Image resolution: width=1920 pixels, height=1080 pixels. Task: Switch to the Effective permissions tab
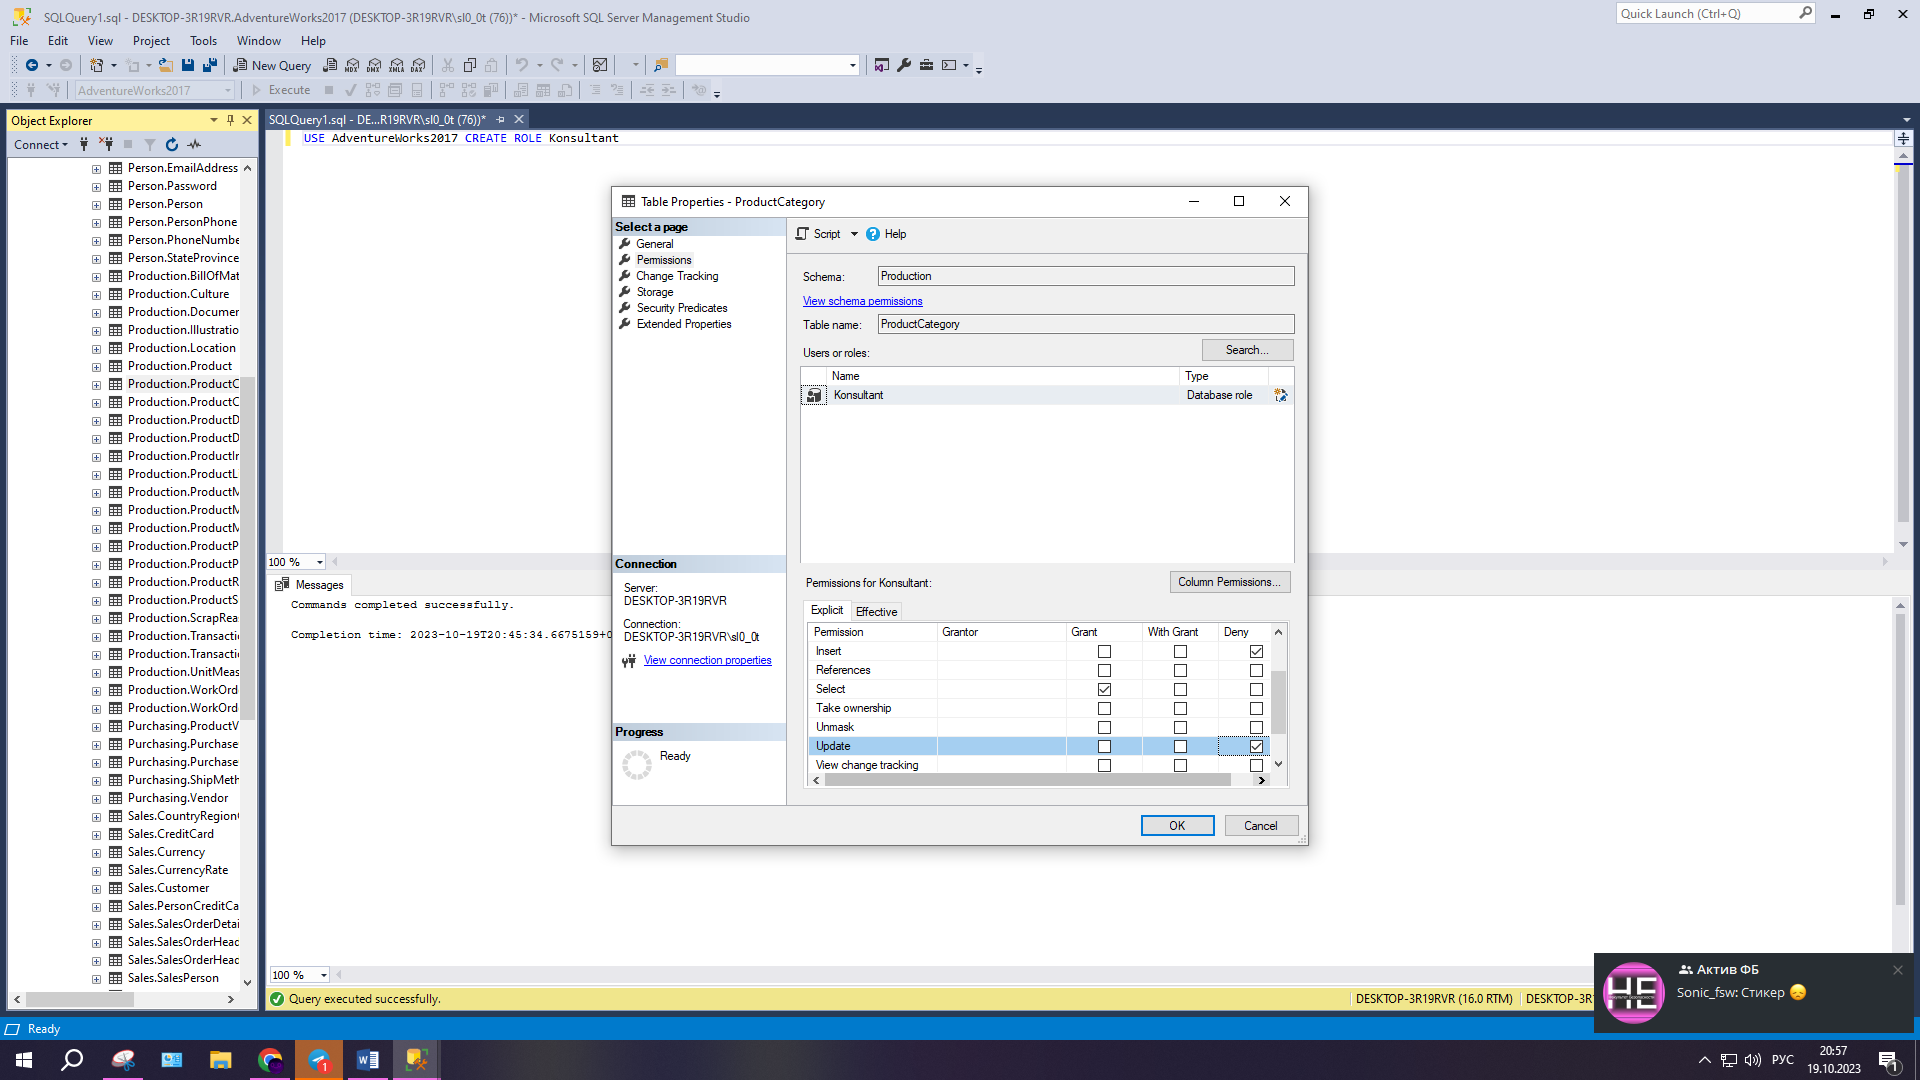[876, 612]
